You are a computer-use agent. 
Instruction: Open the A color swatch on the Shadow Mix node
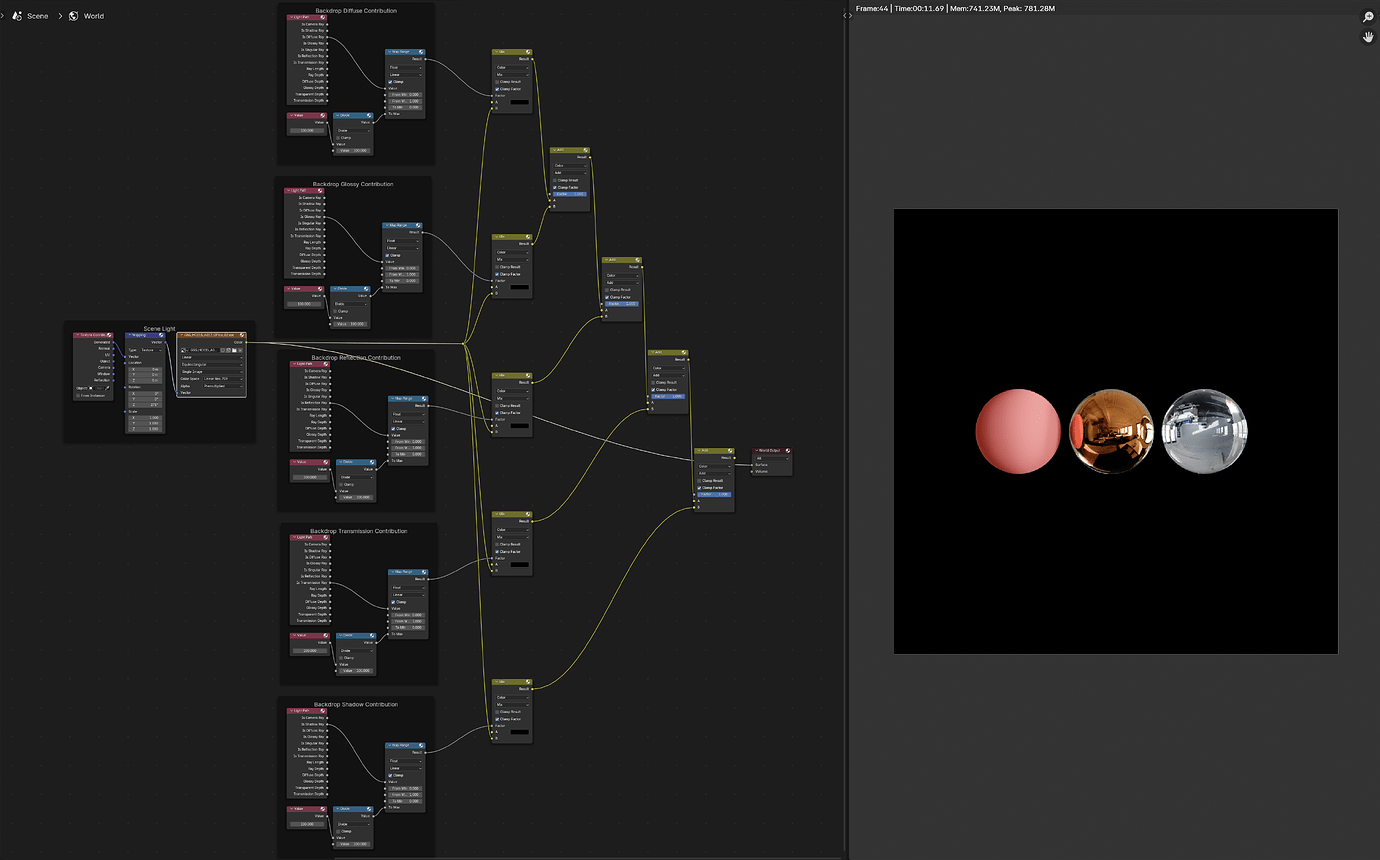click(518, 733)
